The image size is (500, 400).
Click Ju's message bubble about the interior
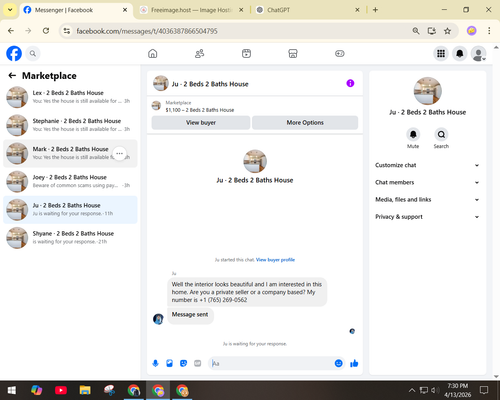[x=247, y=292]
